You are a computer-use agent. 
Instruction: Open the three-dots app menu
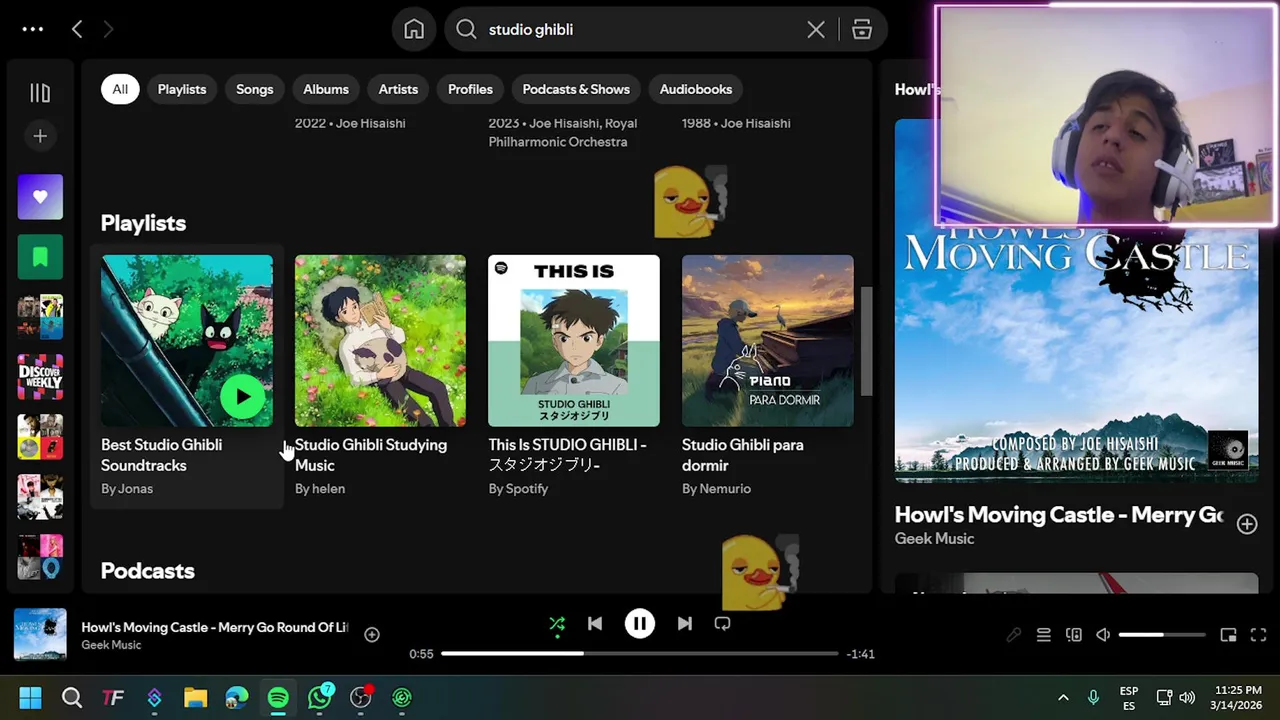(33, 29)
